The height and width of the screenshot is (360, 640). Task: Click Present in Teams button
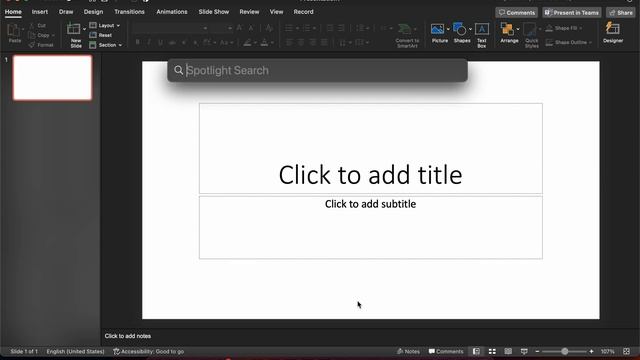coord(572,13)
